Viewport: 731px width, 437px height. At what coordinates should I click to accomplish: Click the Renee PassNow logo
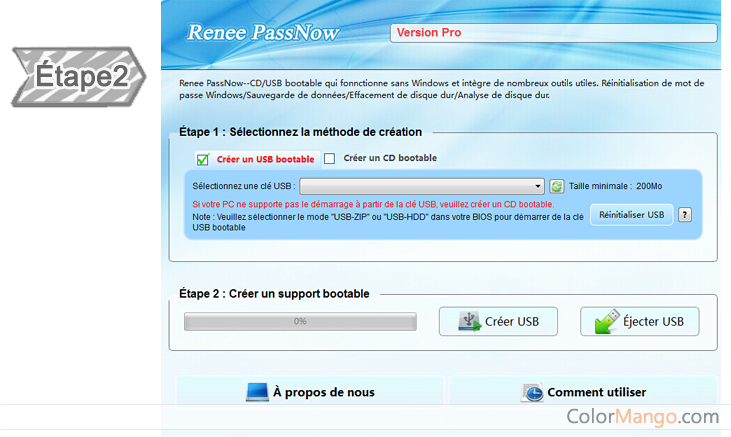(263, 33)
